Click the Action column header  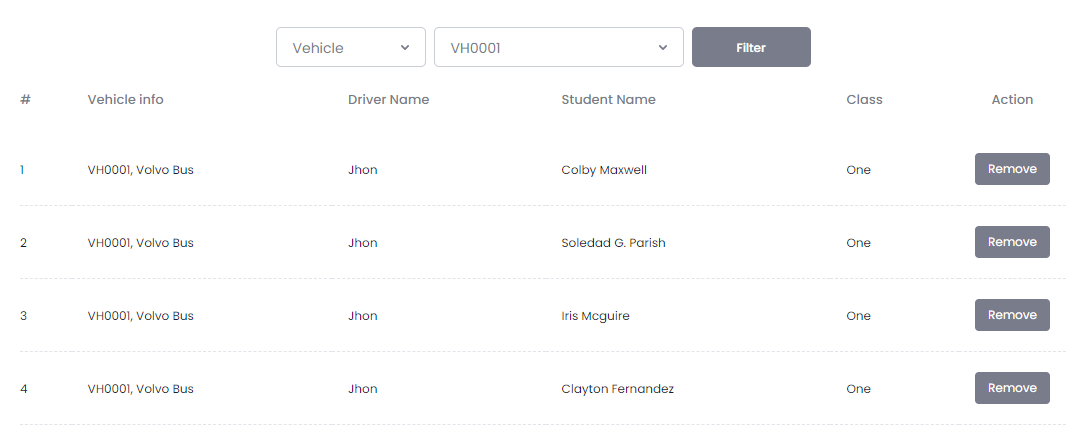1012,100
